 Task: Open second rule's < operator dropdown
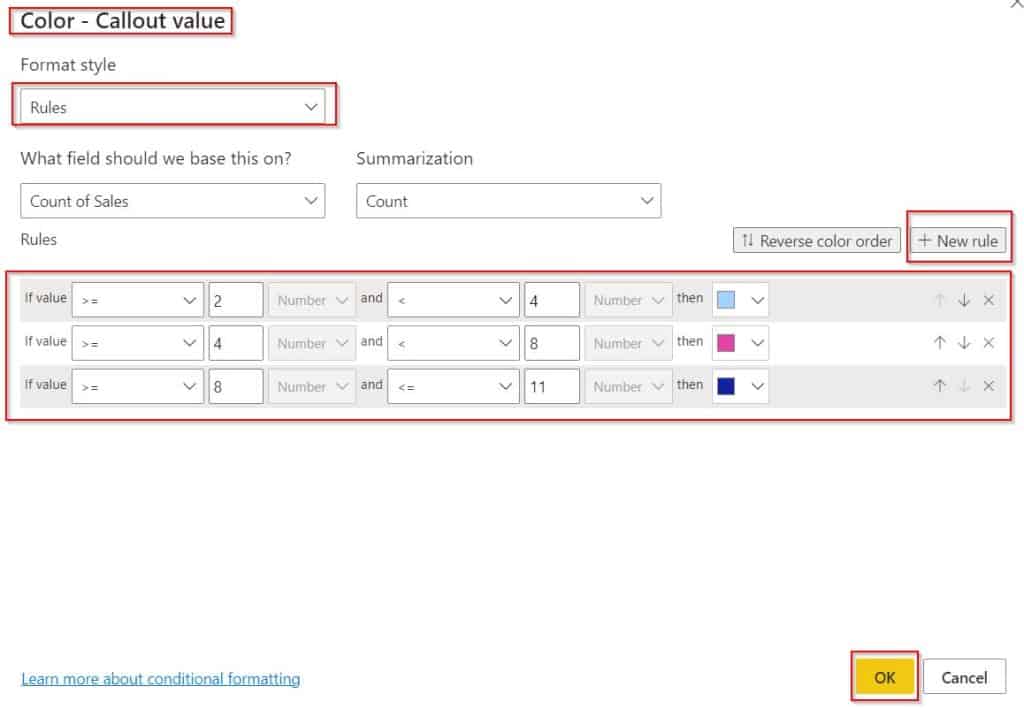453,343
